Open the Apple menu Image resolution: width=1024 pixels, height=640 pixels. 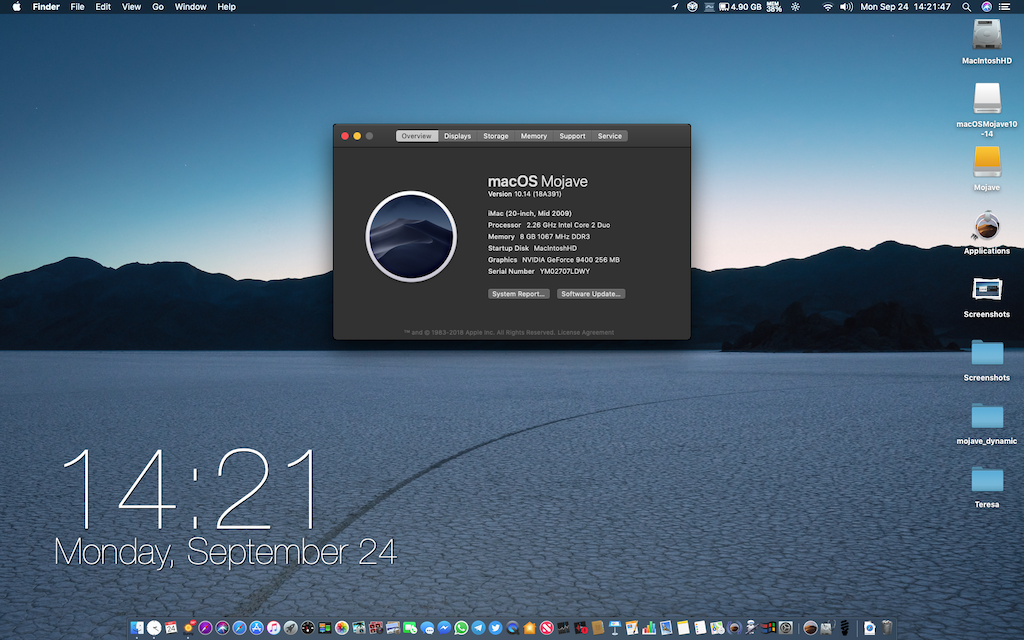pos(16,7)
